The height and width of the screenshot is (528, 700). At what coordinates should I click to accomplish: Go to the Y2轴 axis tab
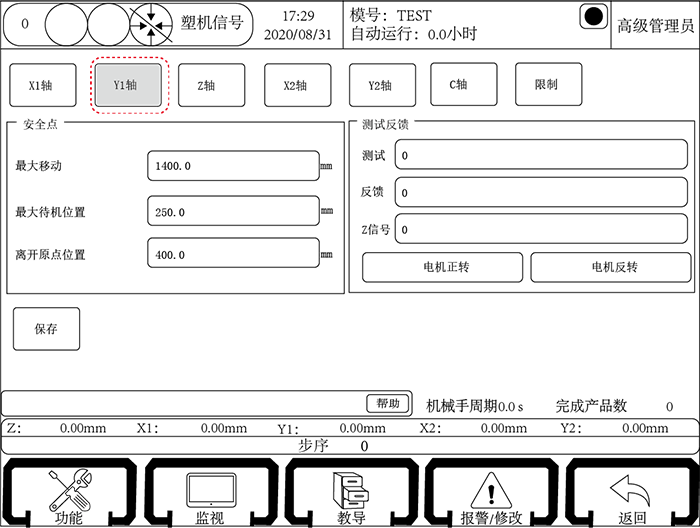click(x=381, y=85)
